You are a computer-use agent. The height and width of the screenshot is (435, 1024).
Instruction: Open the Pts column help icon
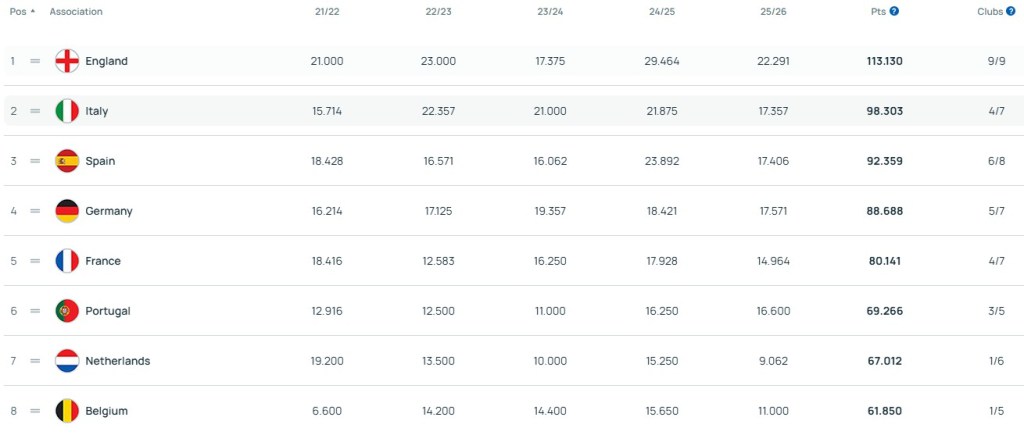click(894, 11)
